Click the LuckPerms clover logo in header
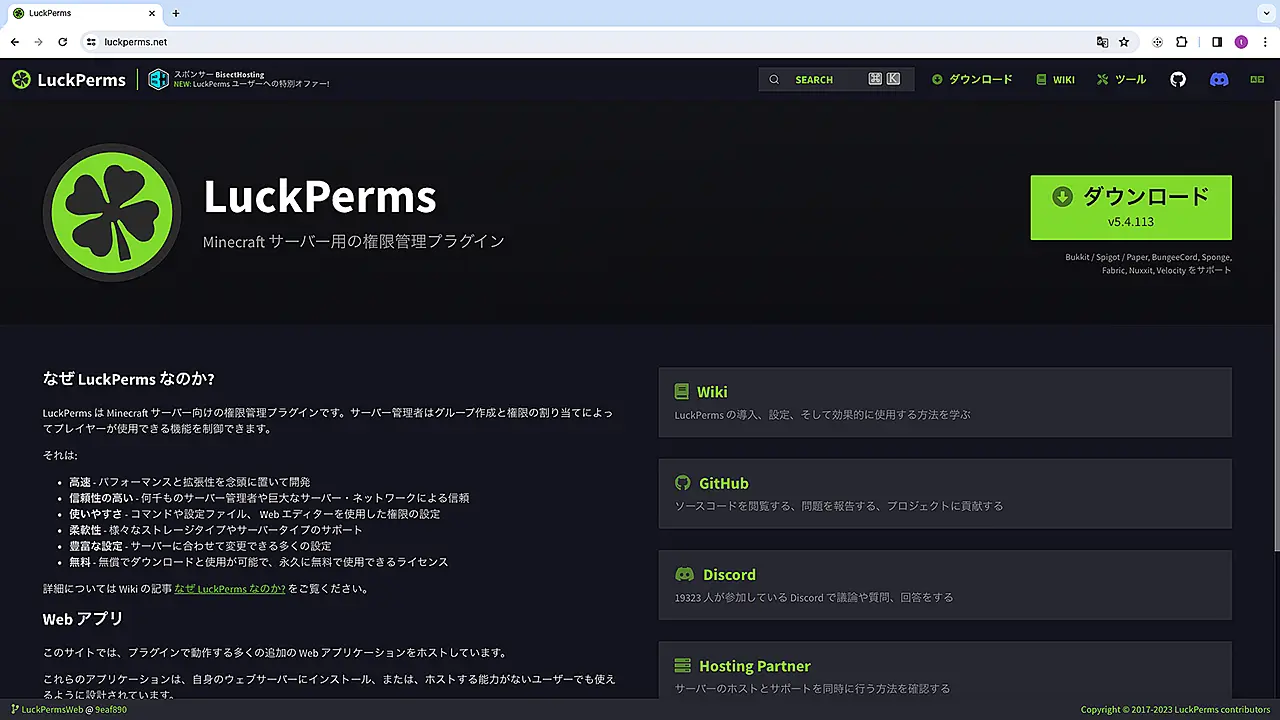The width and height of the screenshot is (1280, 720). pyautogui.click(x=21, y=80)
